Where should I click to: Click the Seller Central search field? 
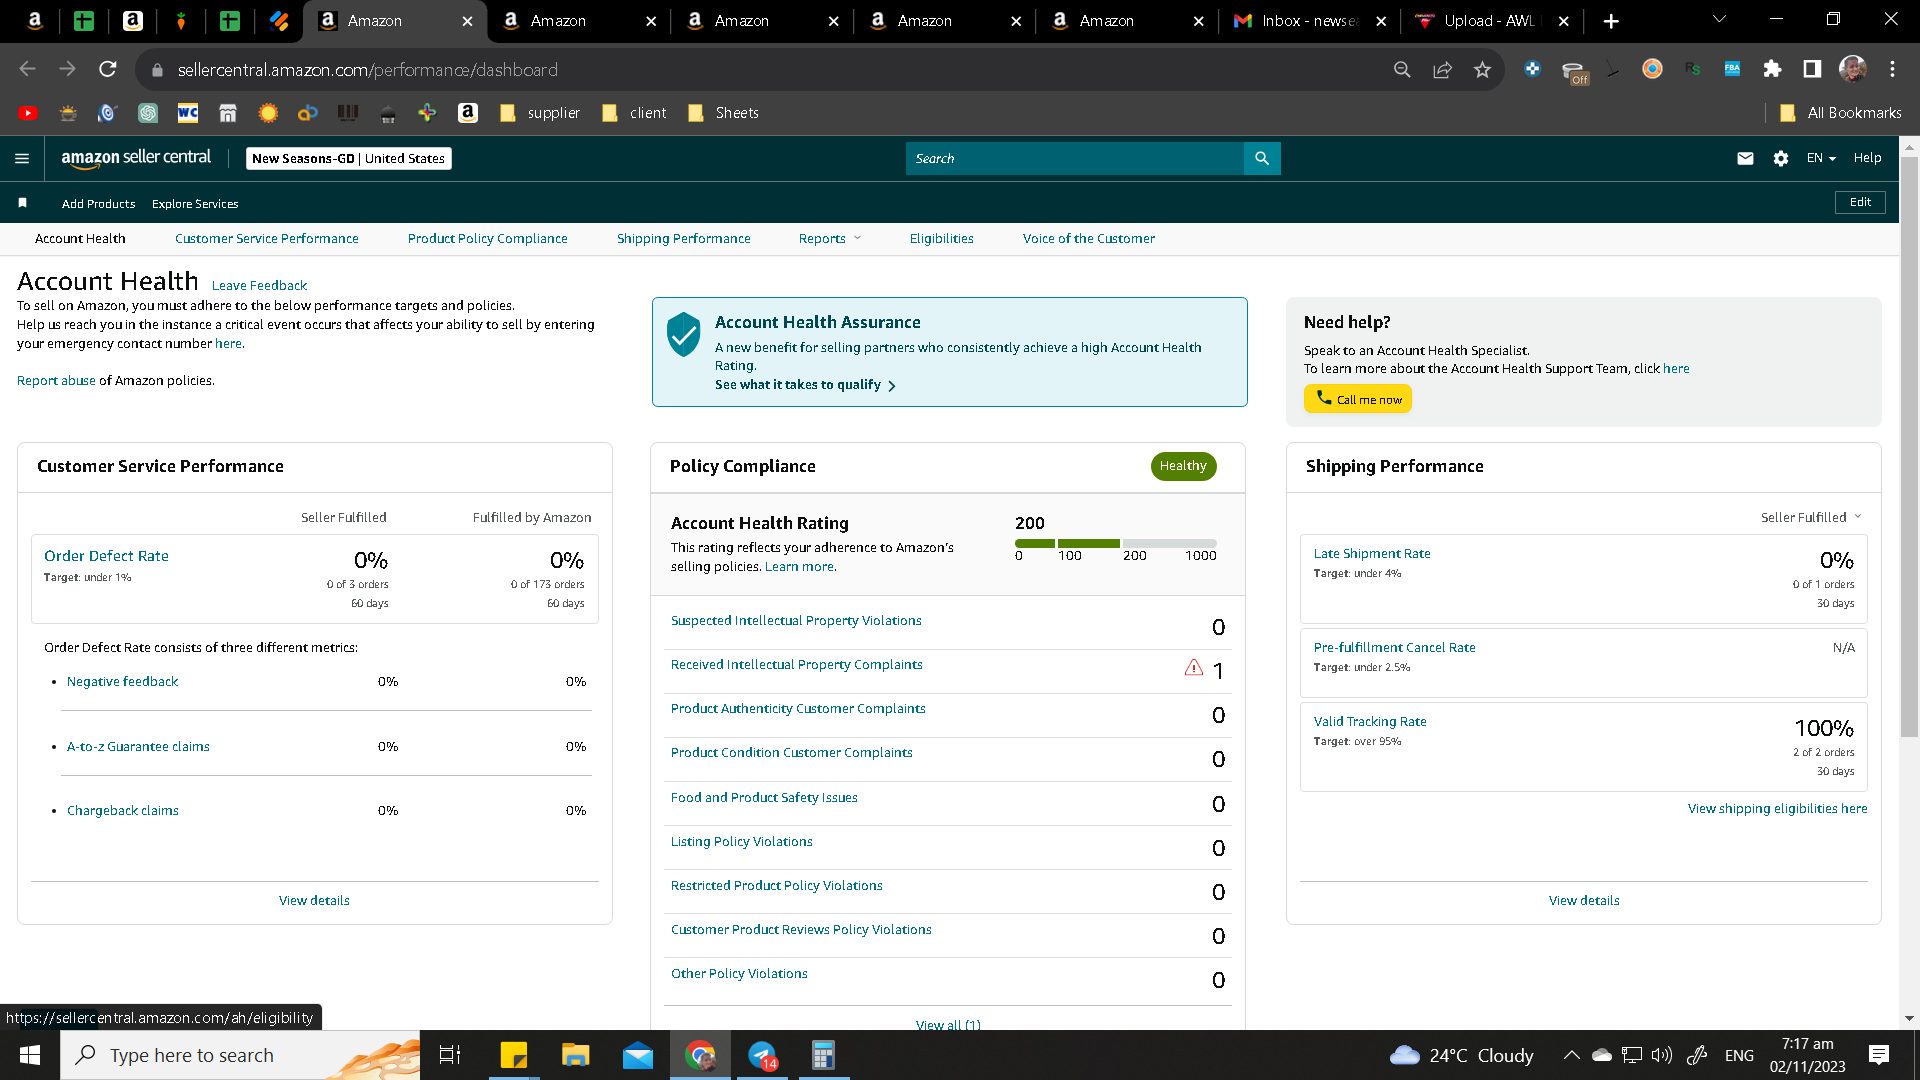(1075, 158)
